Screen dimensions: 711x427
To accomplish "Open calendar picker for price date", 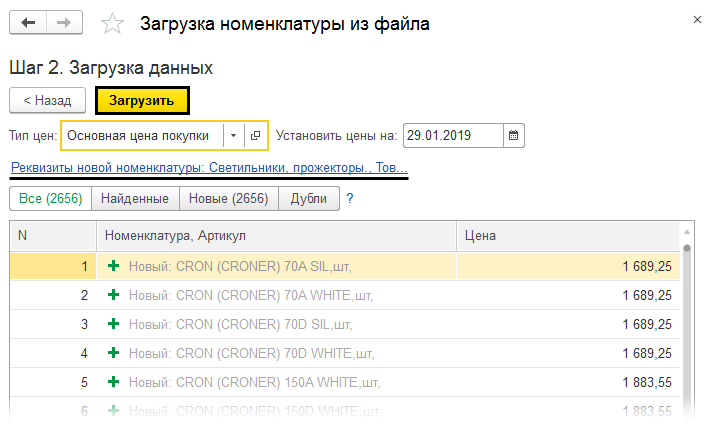I will (x=513, y=135).
